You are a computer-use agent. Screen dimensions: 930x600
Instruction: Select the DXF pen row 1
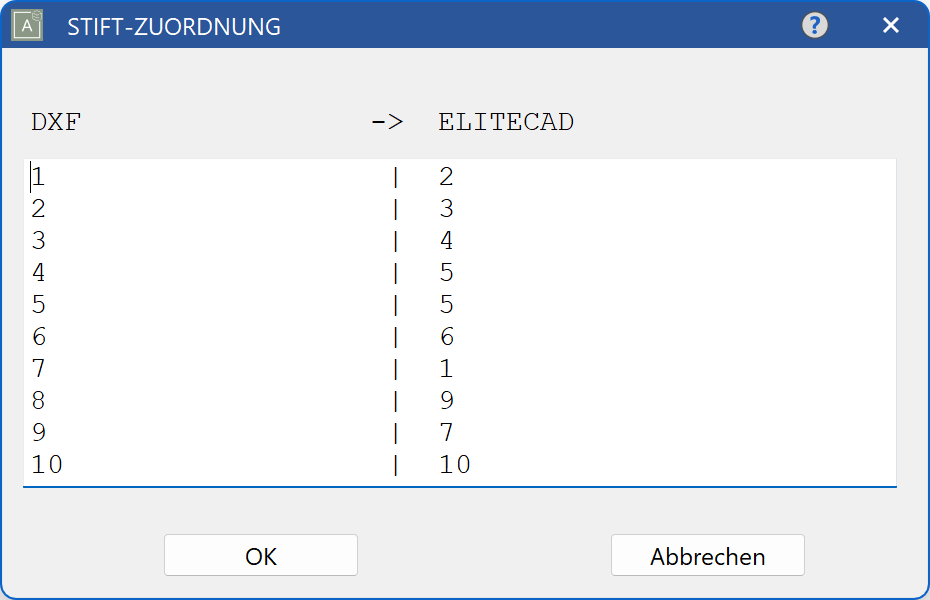200,176
